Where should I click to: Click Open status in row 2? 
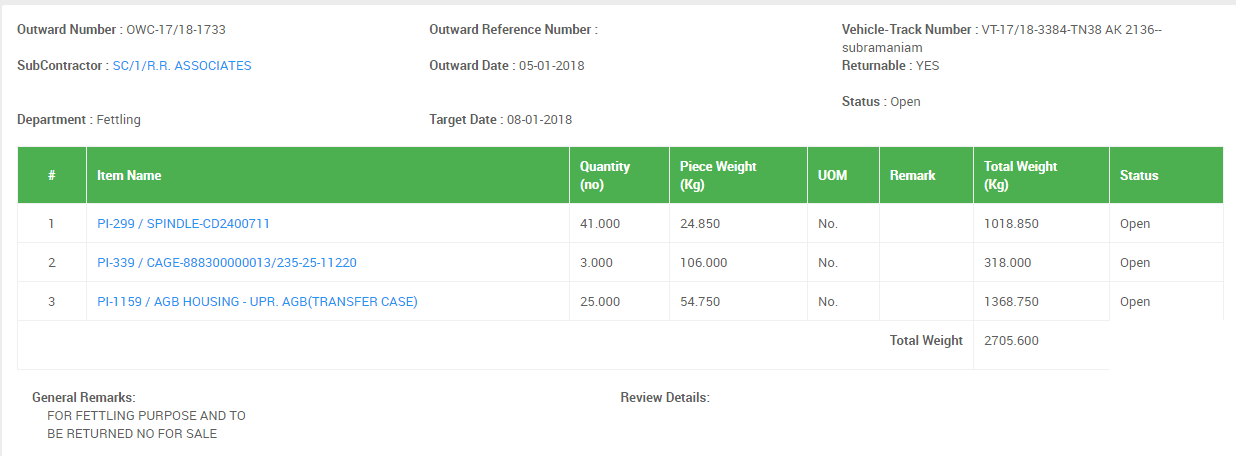(x=1135, y=263)
